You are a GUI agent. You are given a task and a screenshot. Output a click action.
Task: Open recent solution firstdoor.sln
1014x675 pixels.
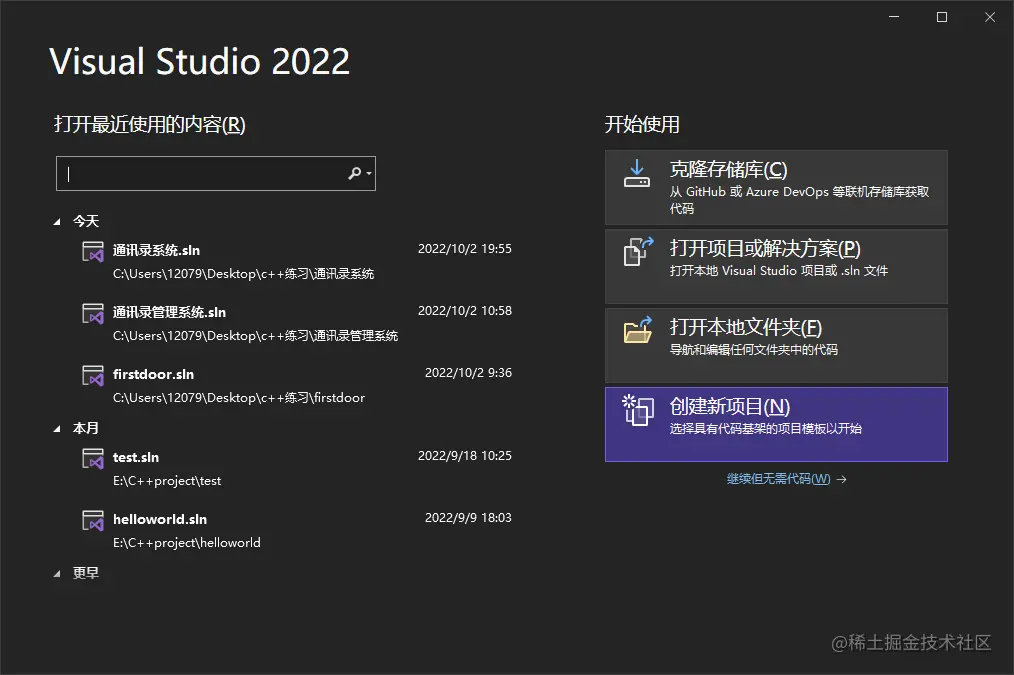click(153, 374)
